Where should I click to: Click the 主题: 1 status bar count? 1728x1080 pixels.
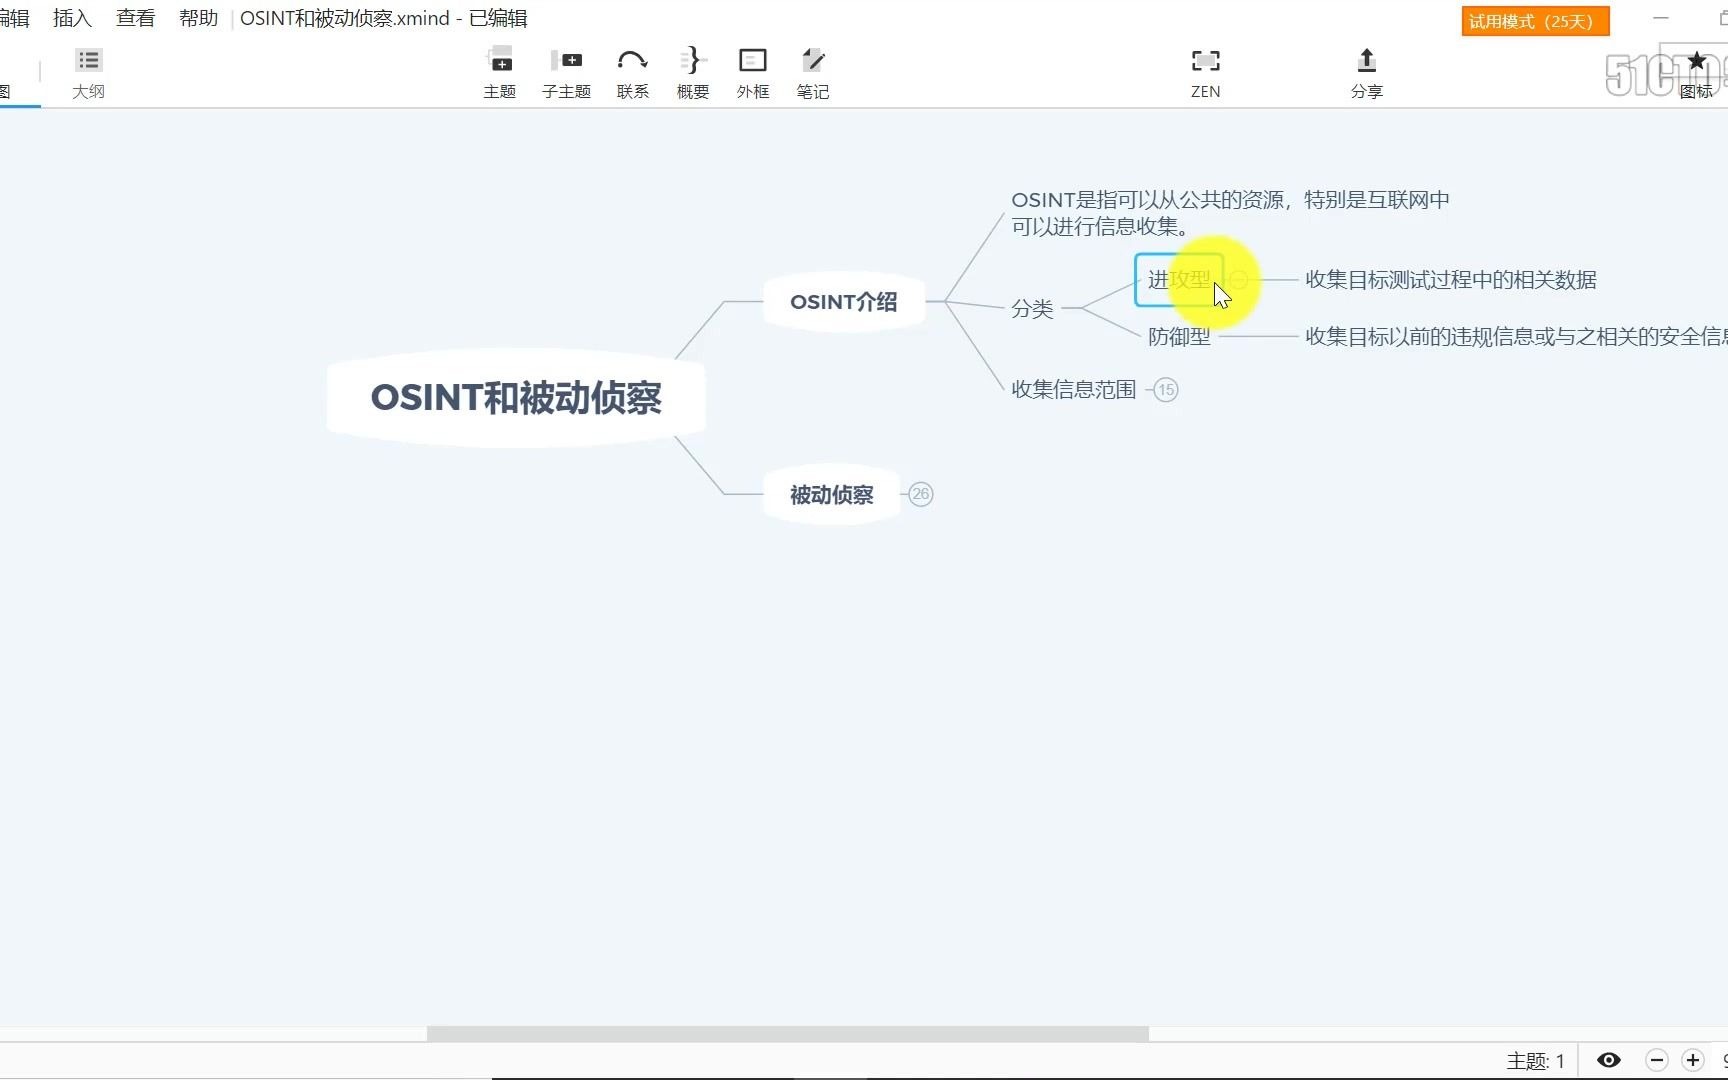1535,1061
